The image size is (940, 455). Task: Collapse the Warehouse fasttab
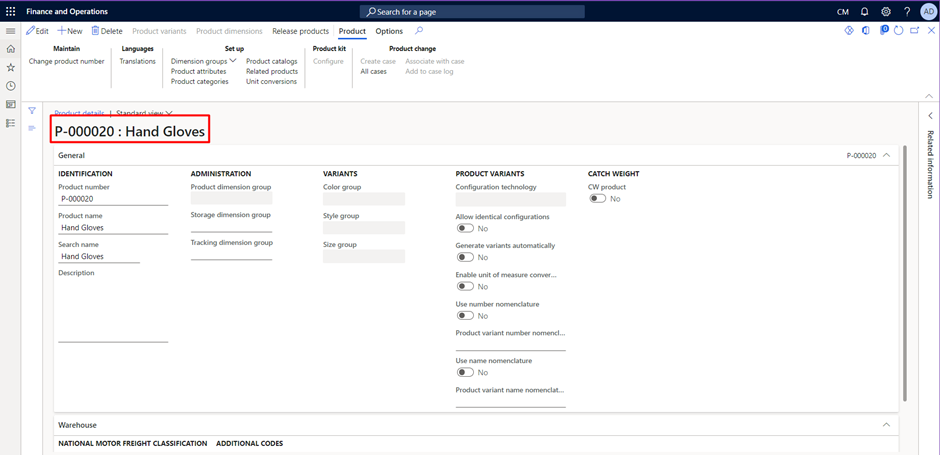tap(887, 424)
